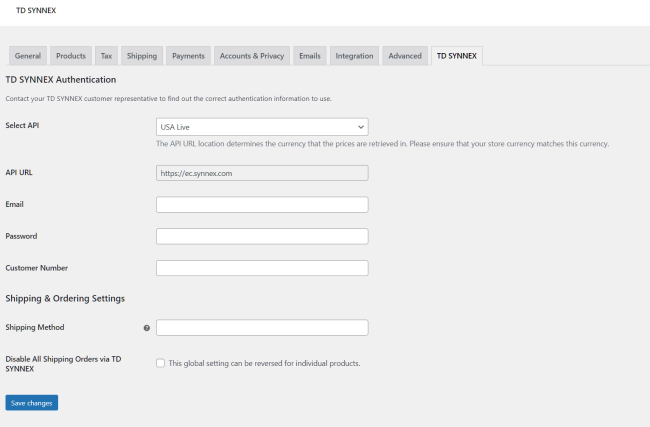Click the Save changes button
Viewport: 650px width, 427px height.
pyautogui.click(x=32, y=403)
